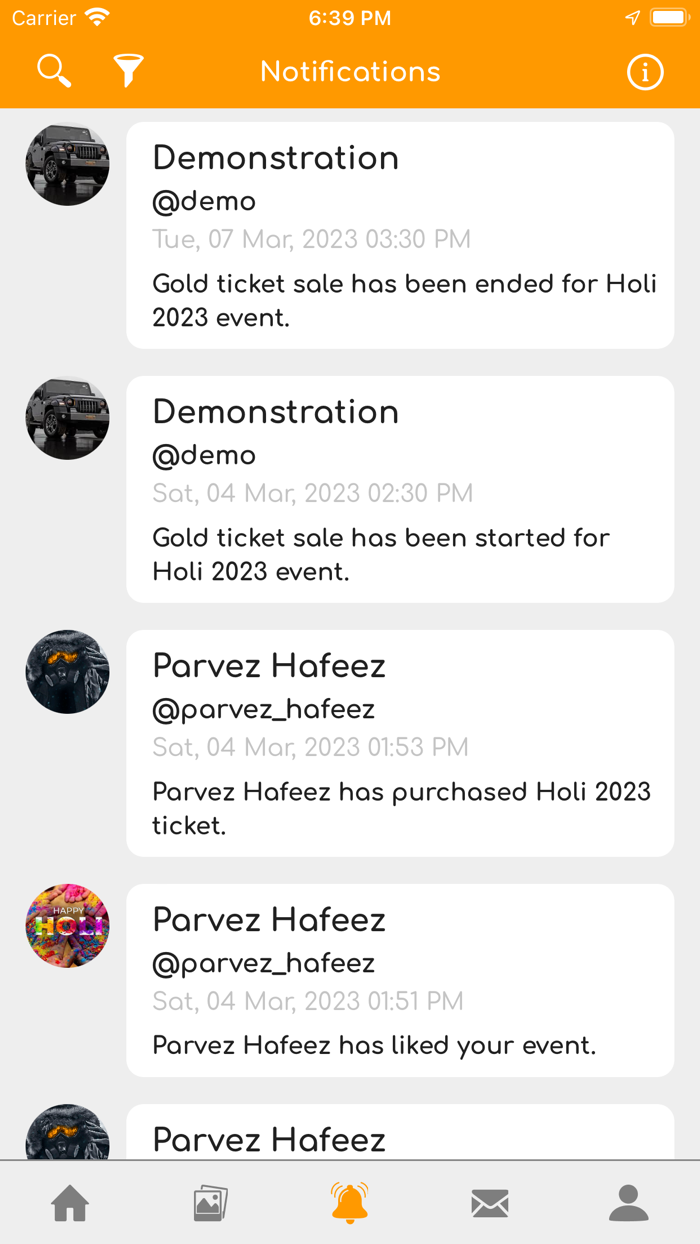Tap the 'Parvez Hafeez has liked your event' card
Image resolution: width=700 pixels, height=1244 pixels.
pos(400,980)
